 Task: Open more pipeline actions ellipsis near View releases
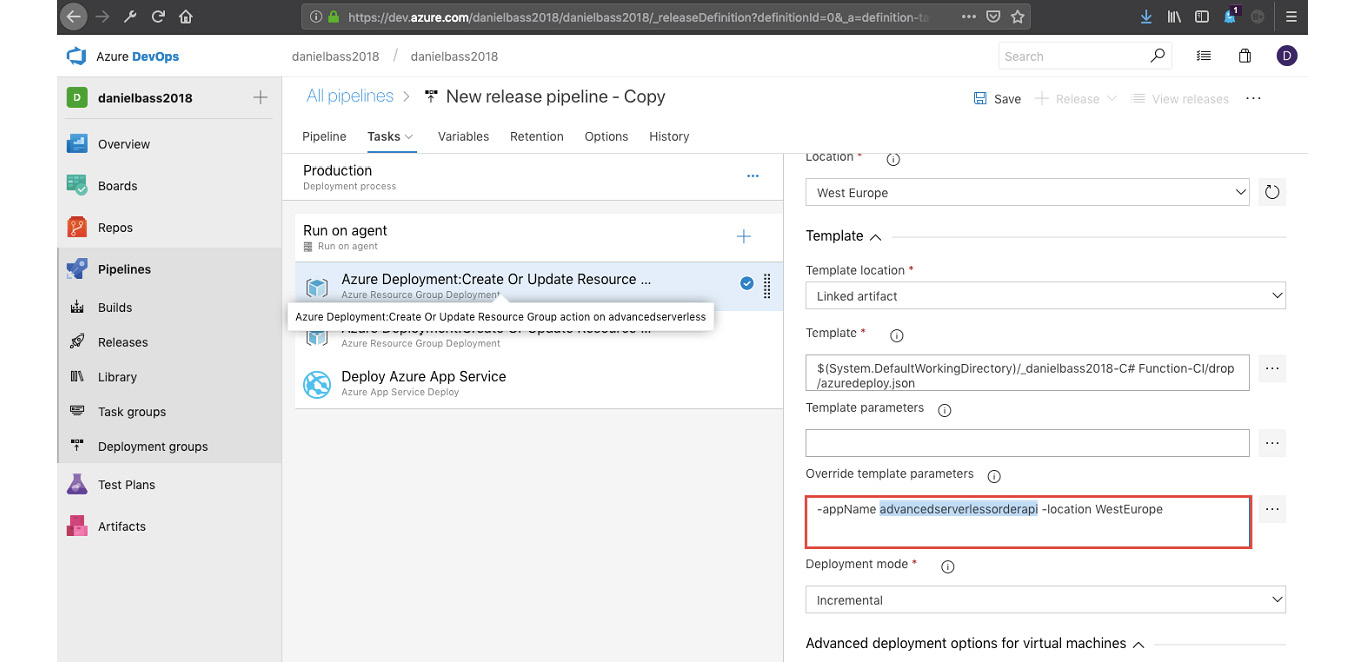point(1253,99)
